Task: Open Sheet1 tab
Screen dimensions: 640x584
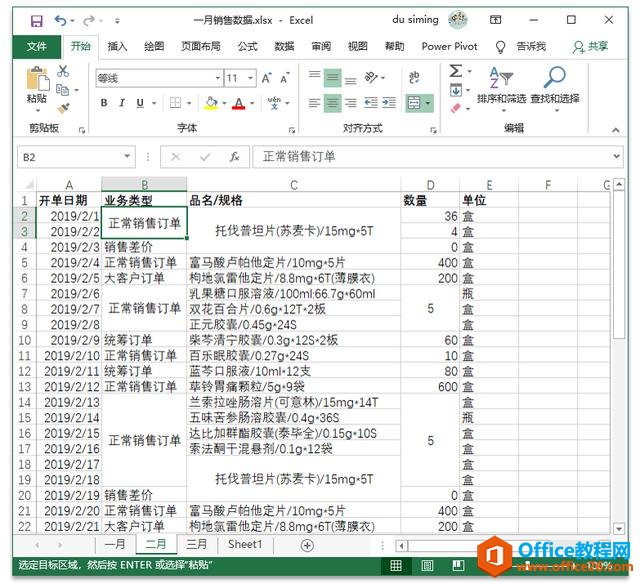Action: point(245,544)
